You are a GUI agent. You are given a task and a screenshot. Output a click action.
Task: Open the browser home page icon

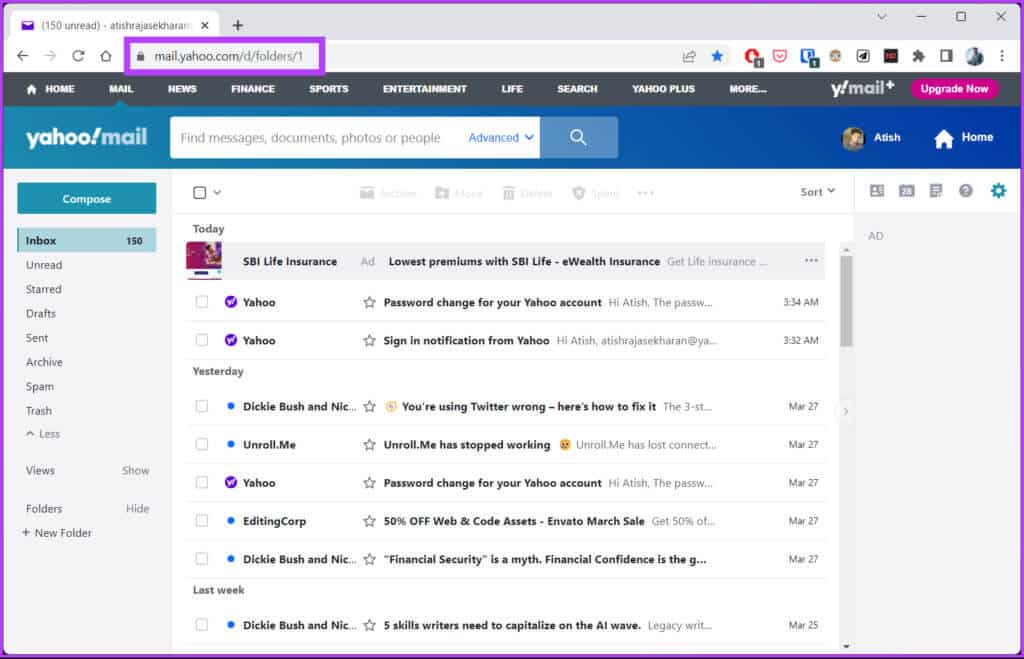click(x=106, y=56)
